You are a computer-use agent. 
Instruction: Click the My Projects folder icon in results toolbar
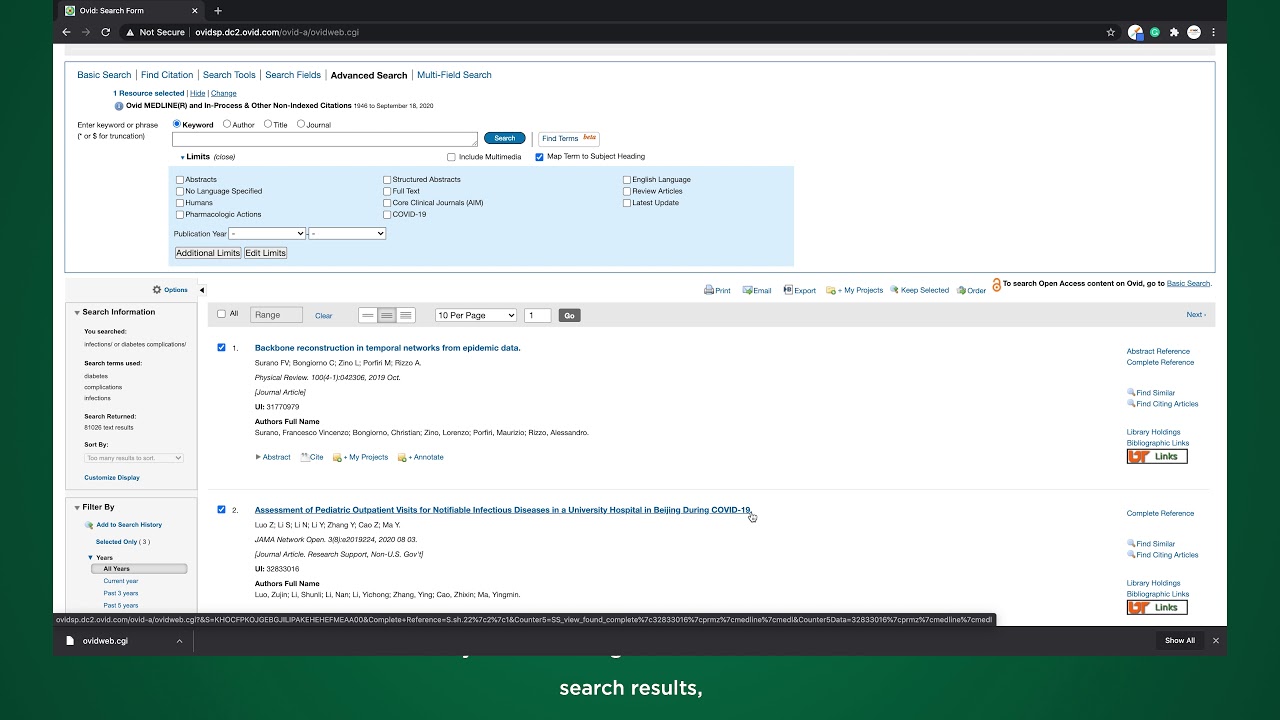831,290
